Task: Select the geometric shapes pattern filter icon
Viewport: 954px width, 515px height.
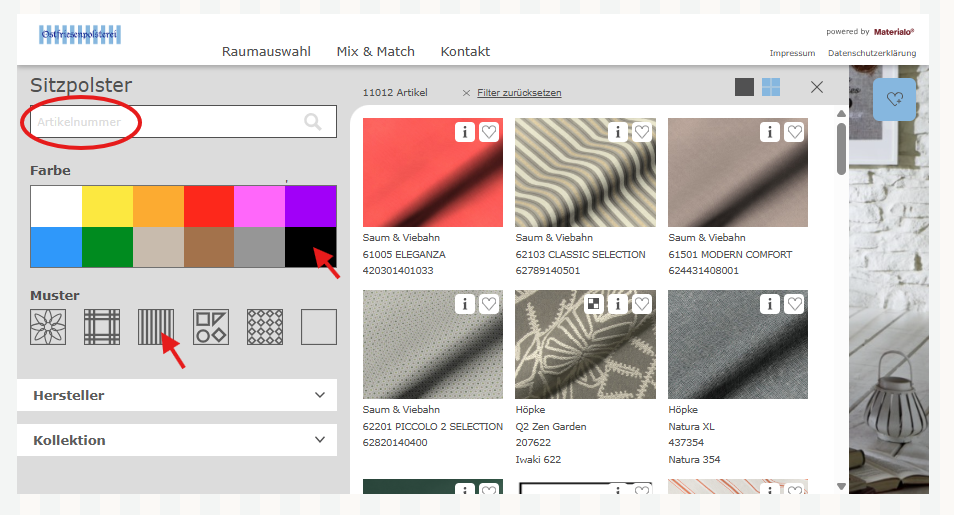Action: click(x=211, y=327)
